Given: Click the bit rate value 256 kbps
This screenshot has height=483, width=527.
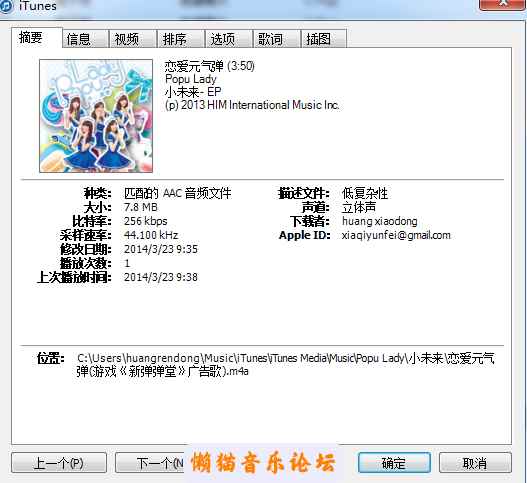Looking at the screenshot, I should pyautogui.click(x=146, y=221).
